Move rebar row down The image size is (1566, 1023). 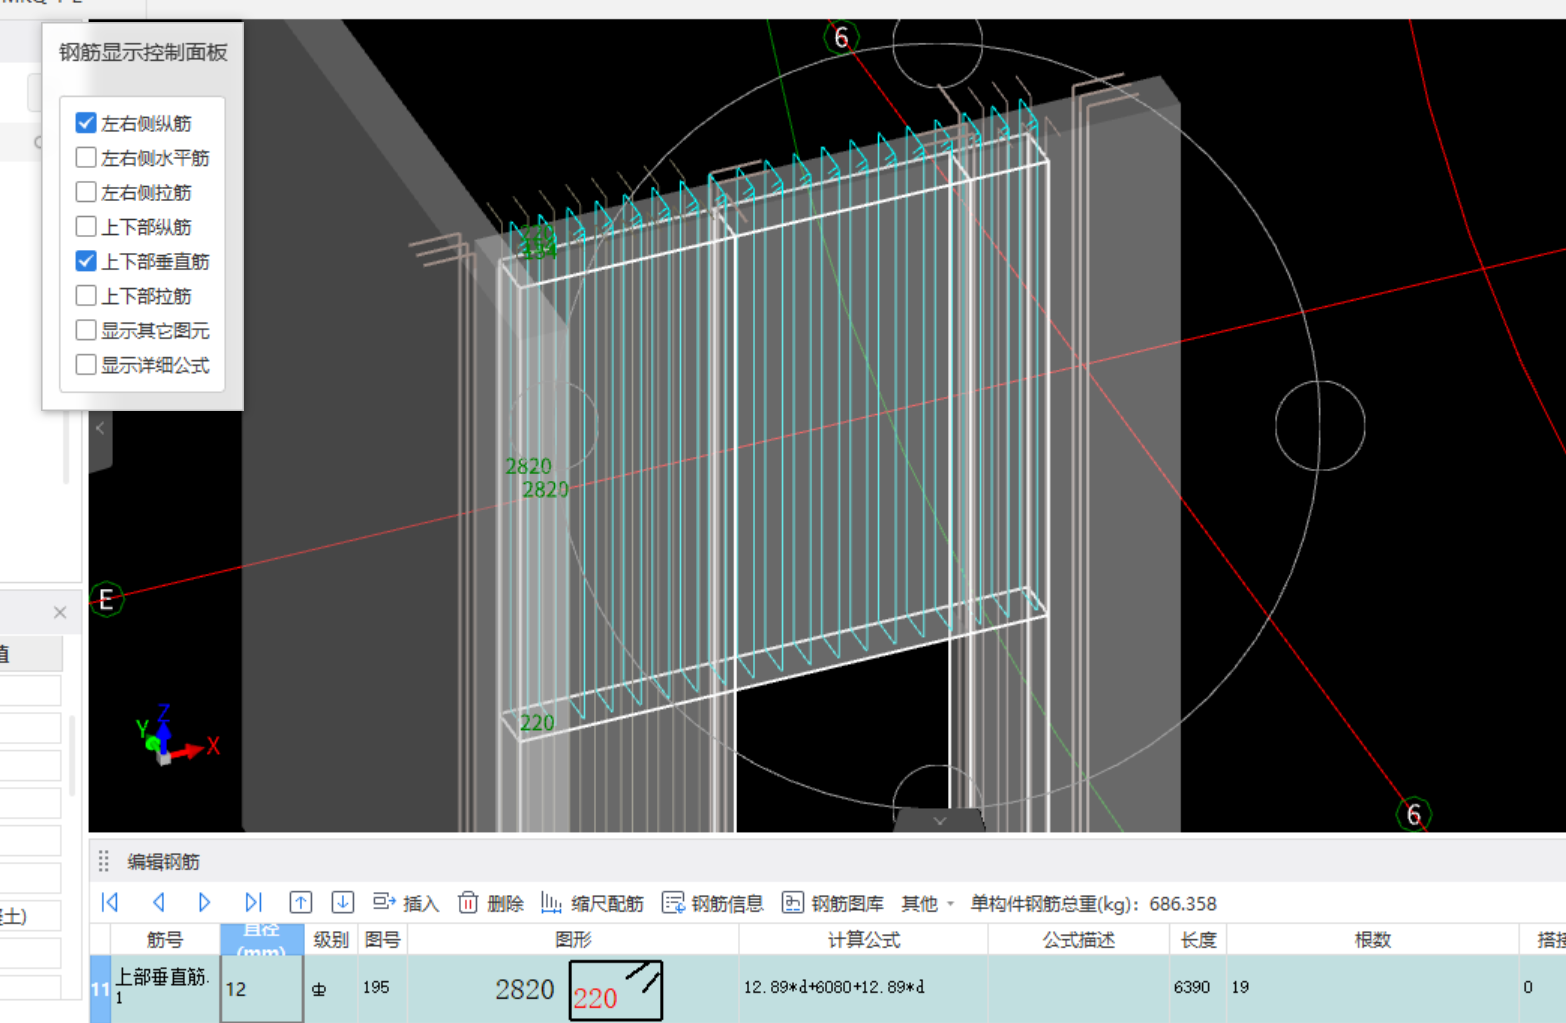click(342, 903)
